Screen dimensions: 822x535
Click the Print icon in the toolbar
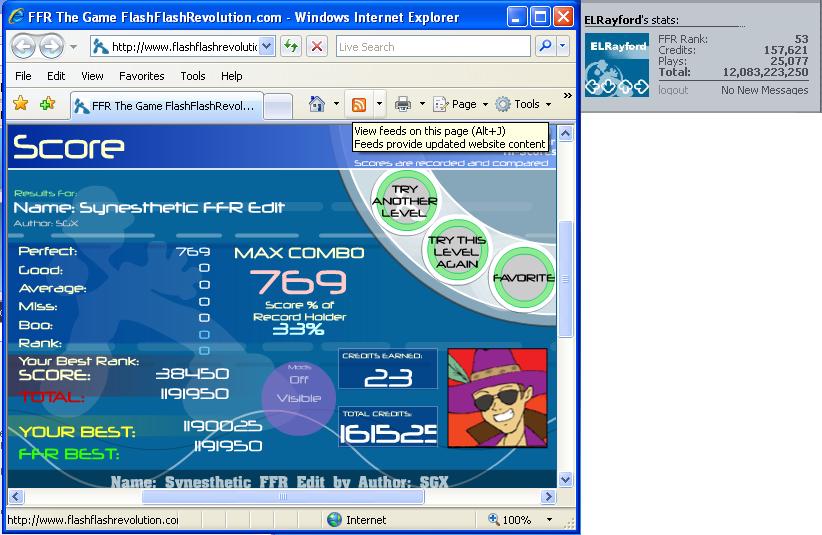pos(403,104)
